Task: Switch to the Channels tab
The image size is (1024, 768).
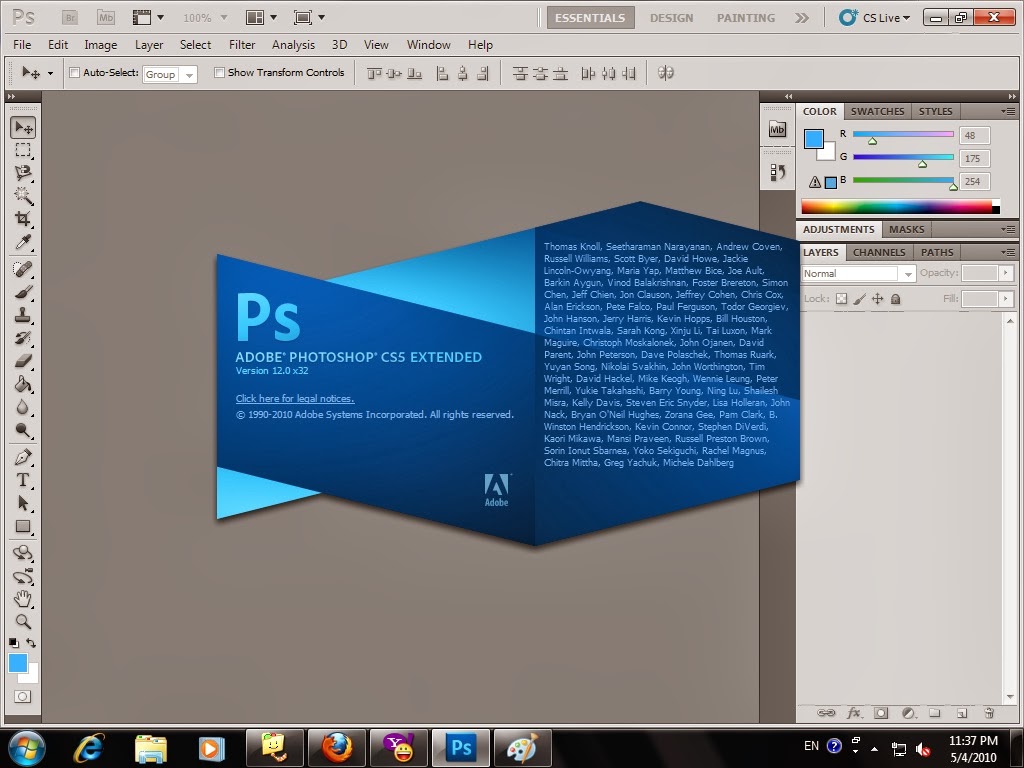Action: (x=878, y=252)
